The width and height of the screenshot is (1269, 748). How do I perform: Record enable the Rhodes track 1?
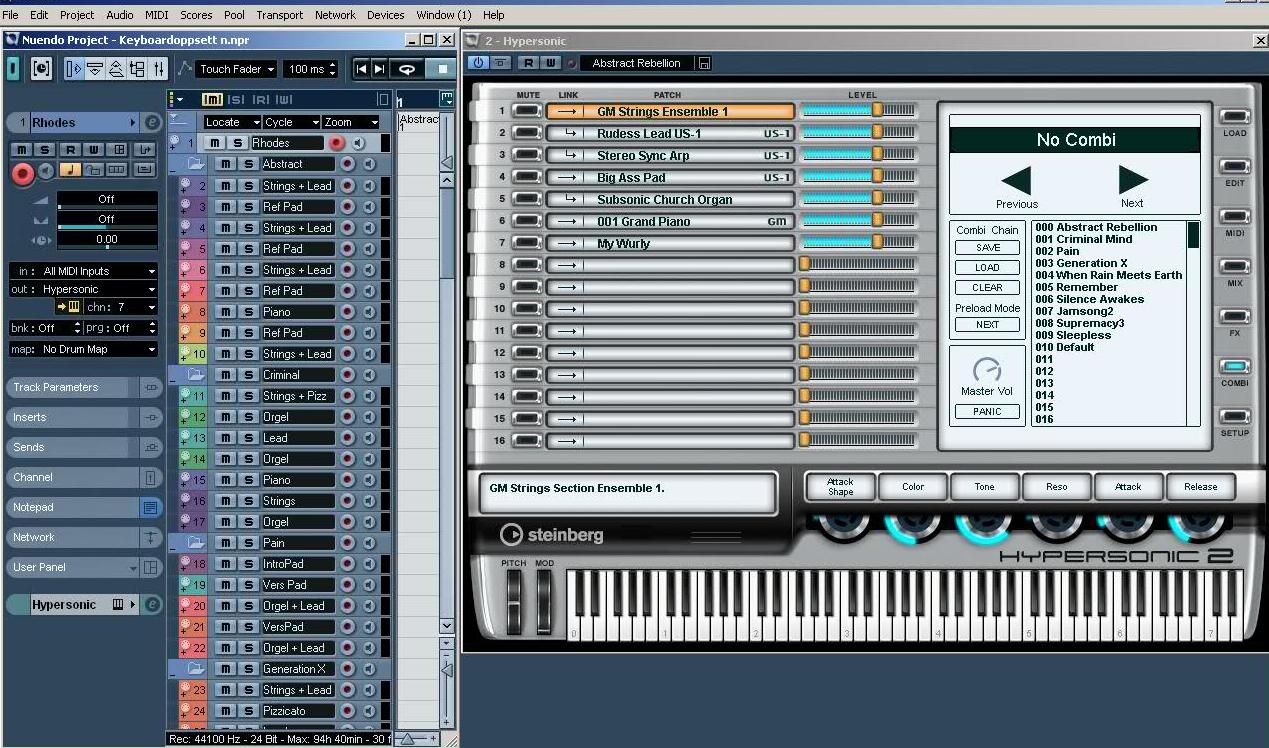336,143
